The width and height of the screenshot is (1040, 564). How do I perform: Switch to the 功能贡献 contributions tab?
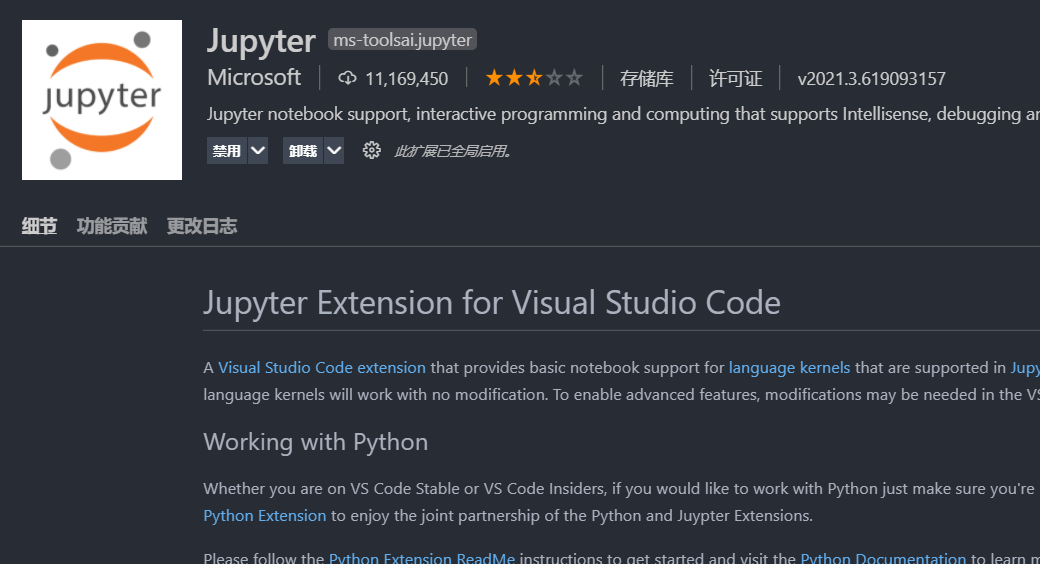pyautogui.click(x=112, y=226)
